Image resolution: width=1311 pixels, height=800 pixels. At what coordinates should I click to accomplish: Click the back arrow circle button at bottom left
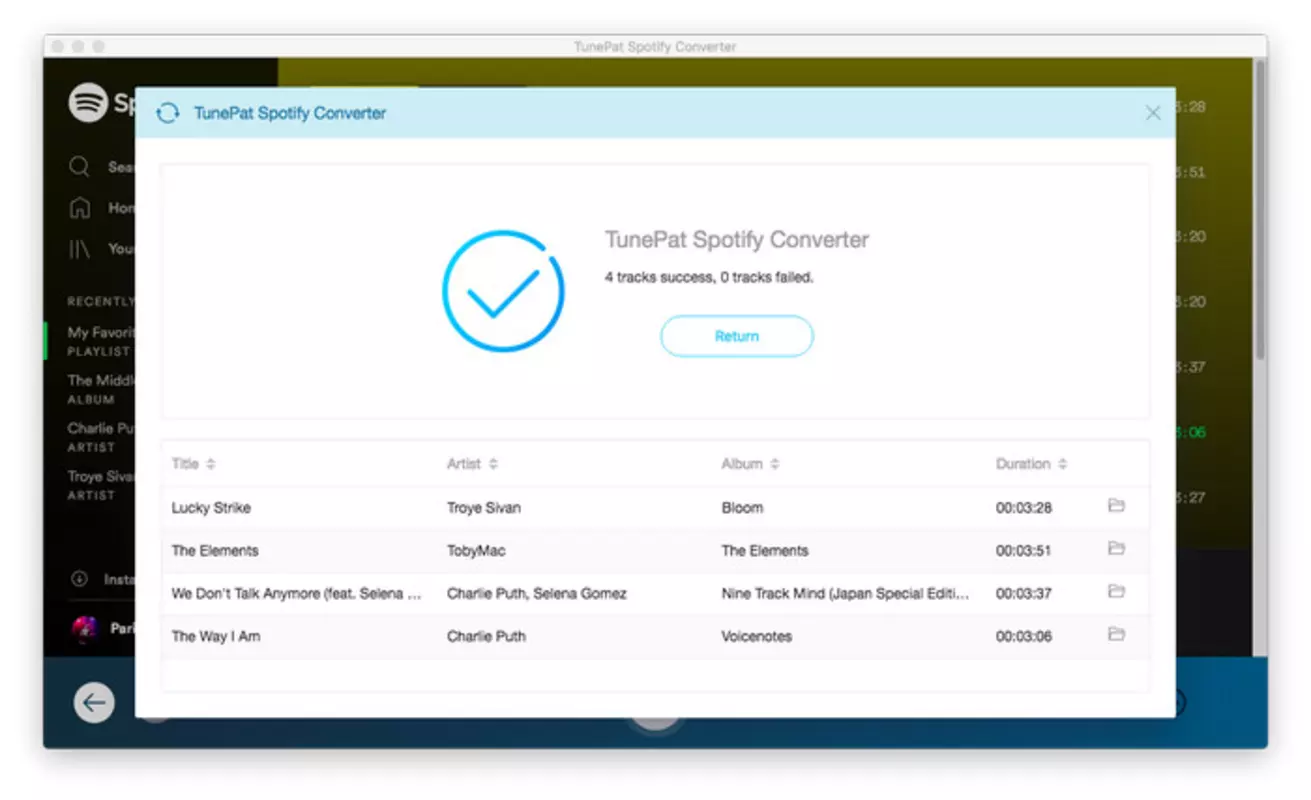pyautogui.click(x=94, y=703)
